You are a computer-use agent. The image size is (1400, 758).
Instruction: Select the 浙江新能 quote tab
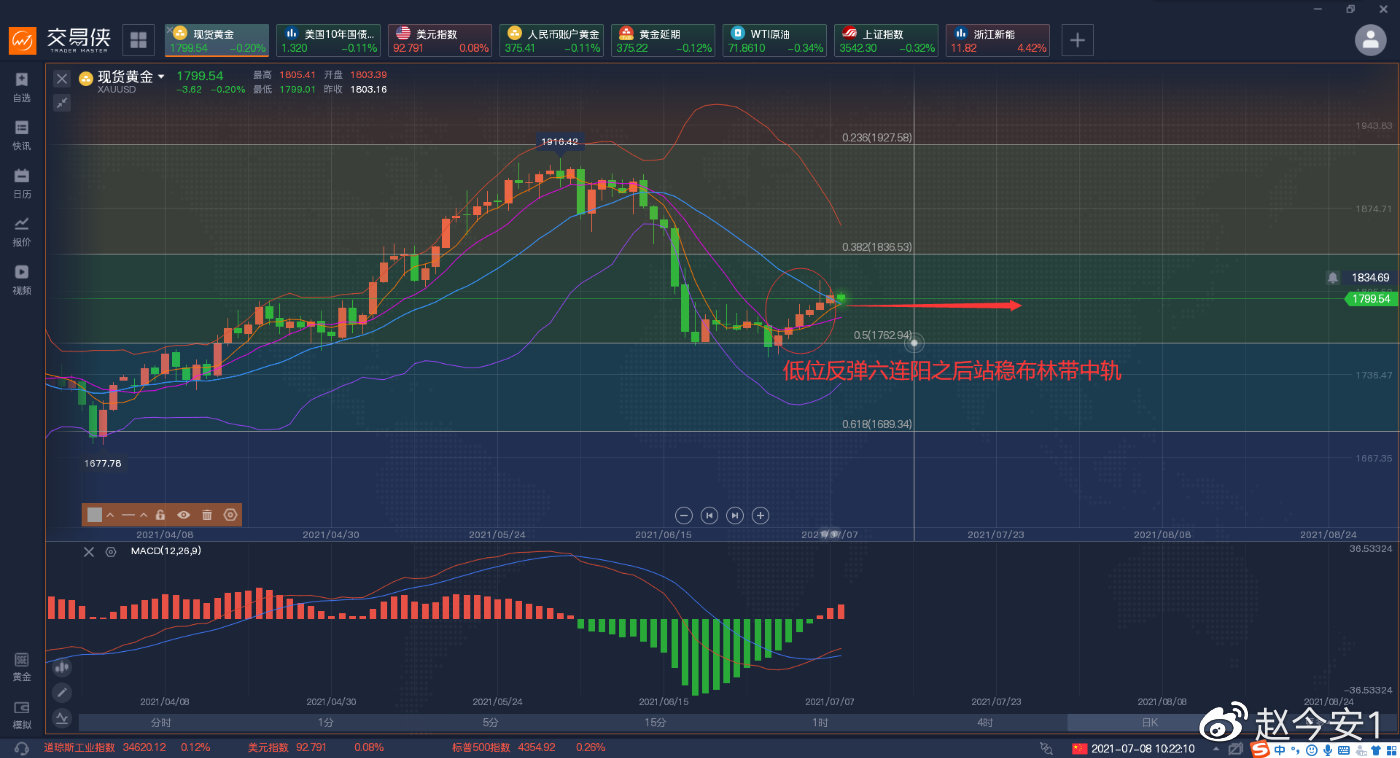[998, 40]
